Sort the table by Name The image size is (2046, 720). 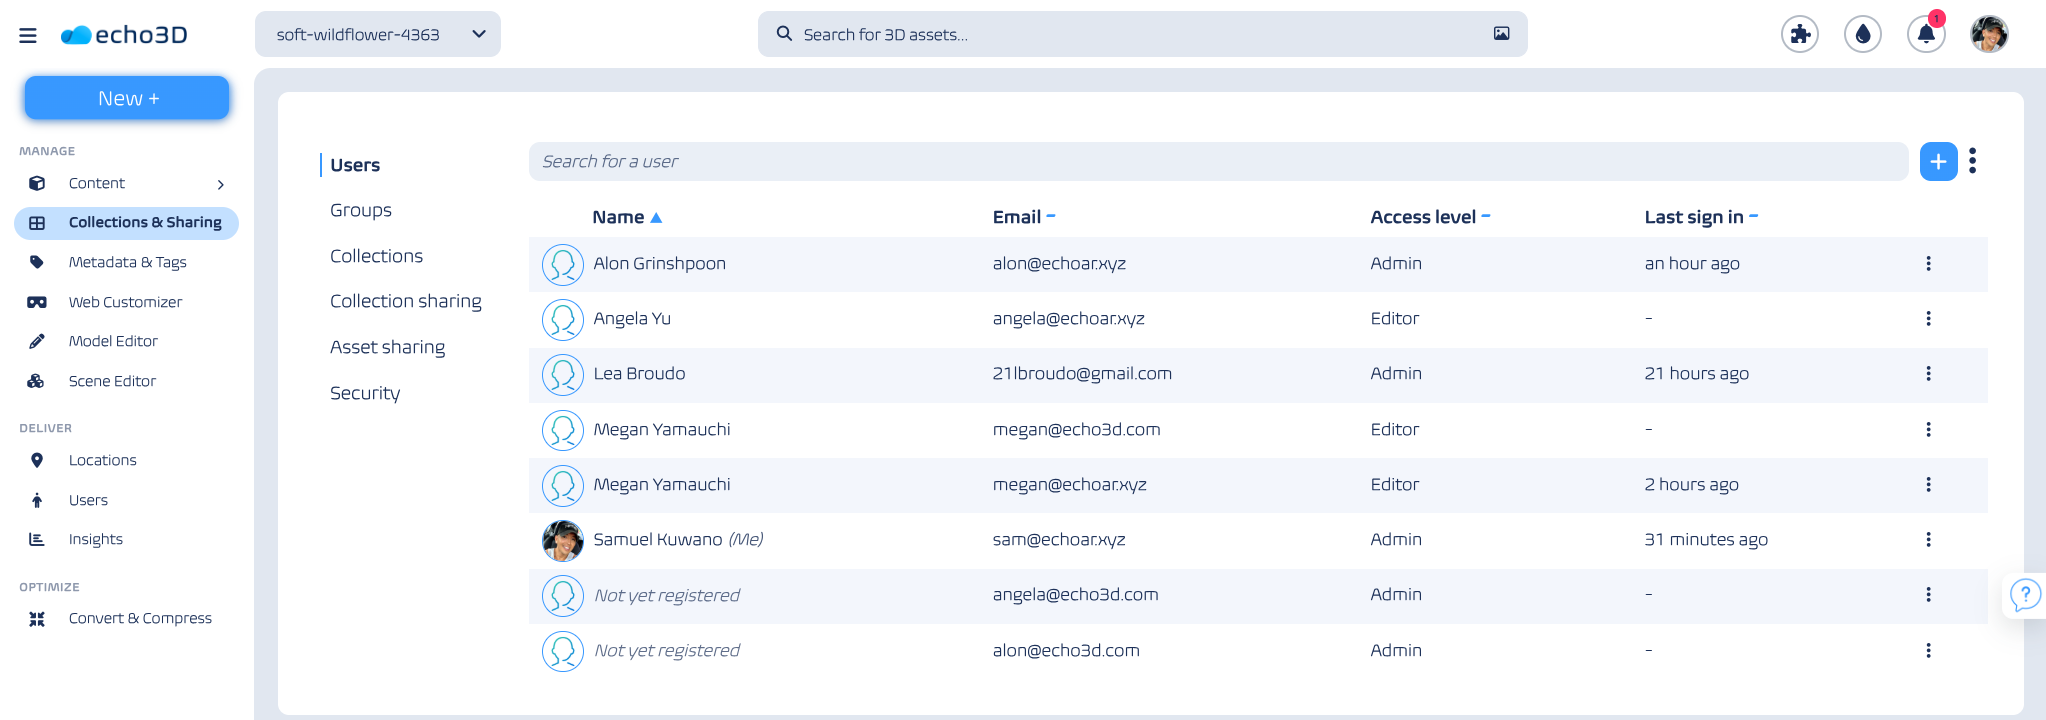pos(627,217)
